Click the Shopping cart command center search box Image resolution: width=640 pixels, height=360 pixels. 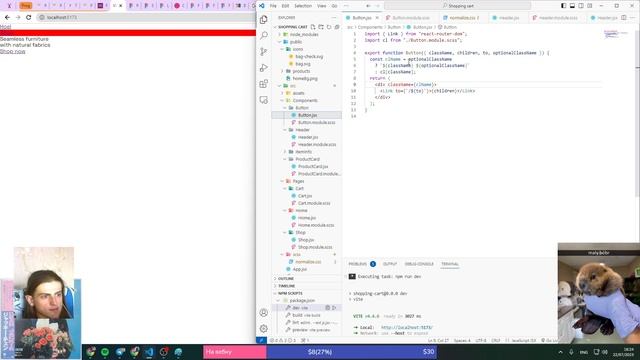[x=458, y=6]
